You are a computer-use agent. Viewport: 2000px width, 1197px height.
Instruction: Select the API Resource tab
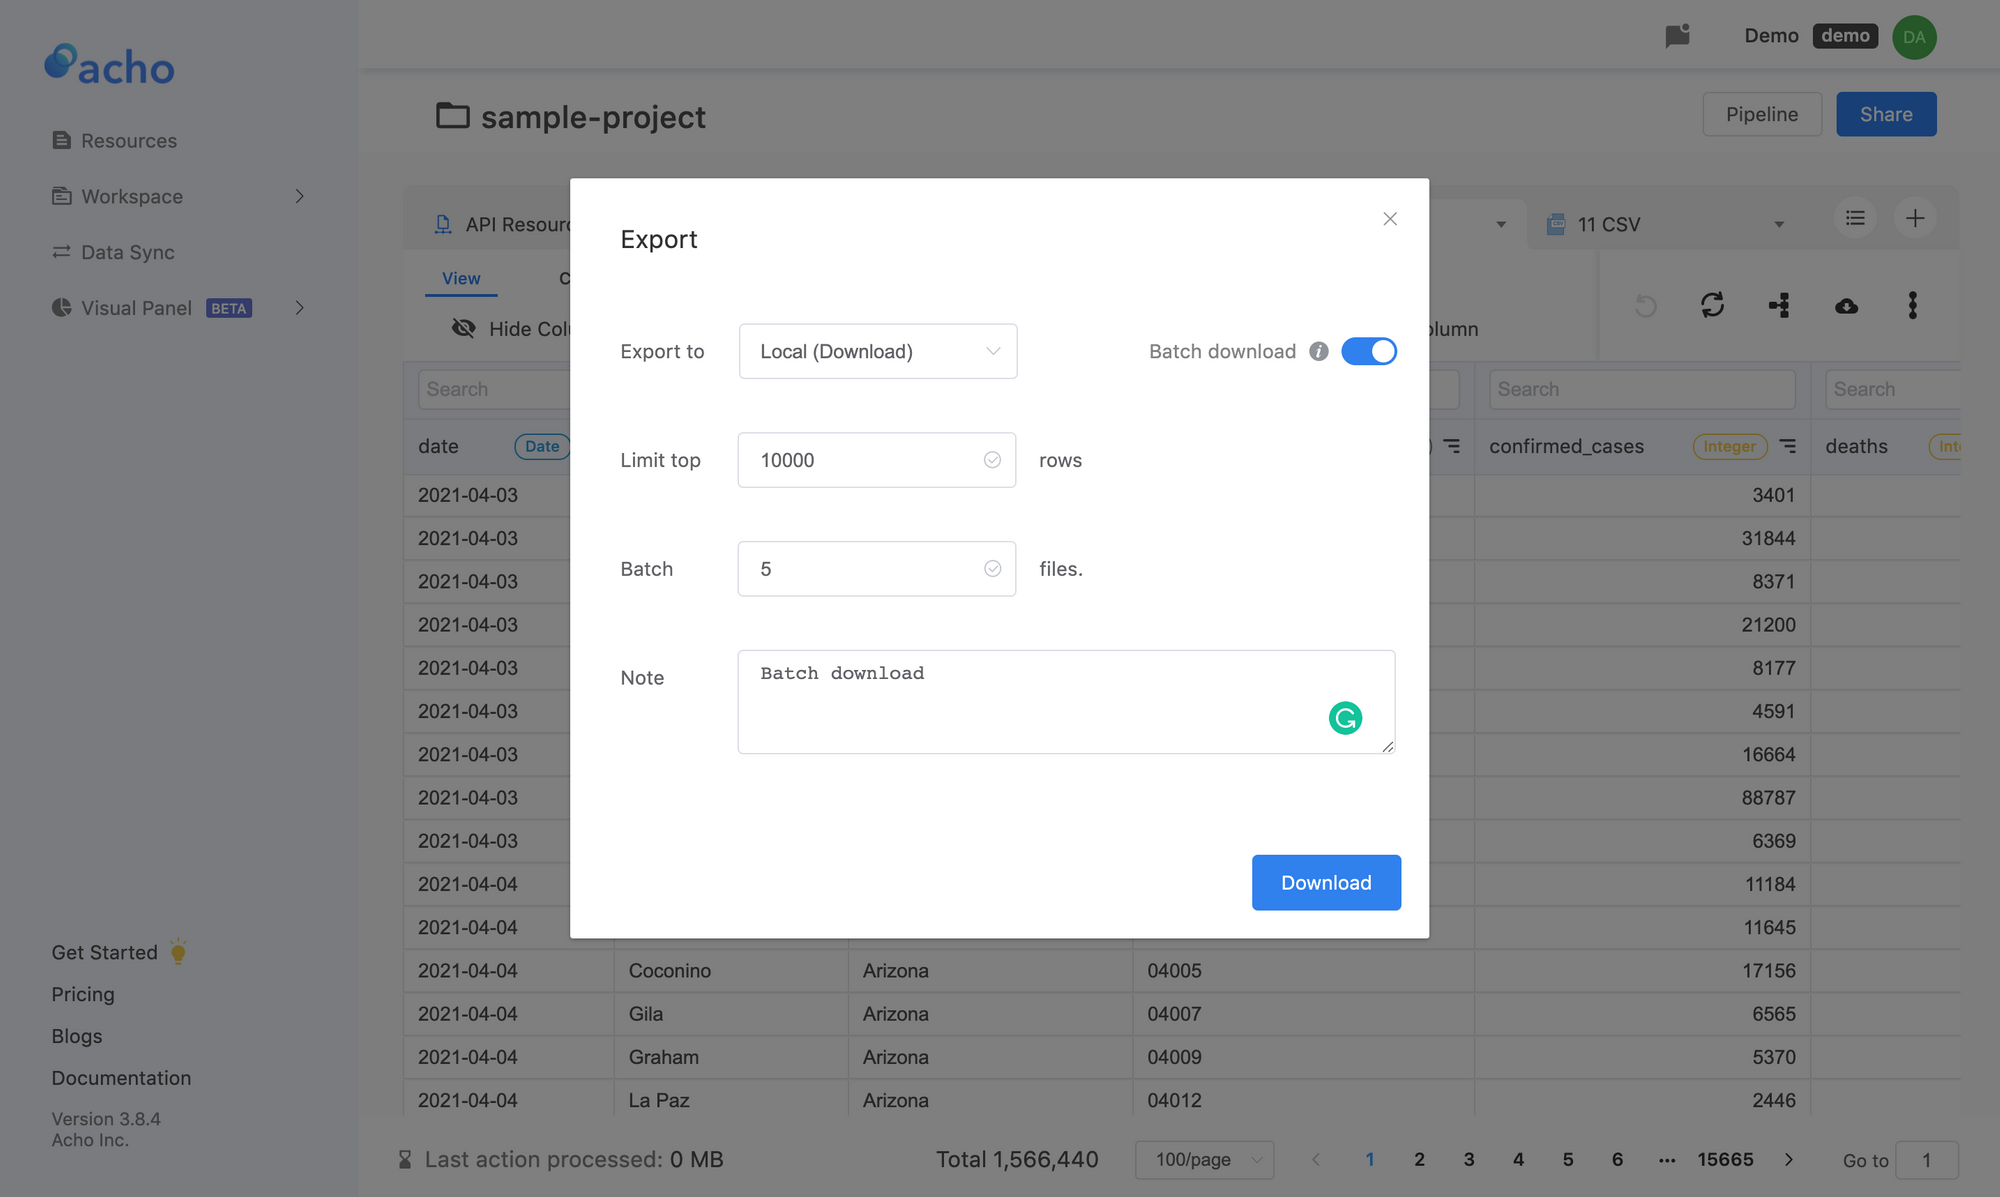503,225
